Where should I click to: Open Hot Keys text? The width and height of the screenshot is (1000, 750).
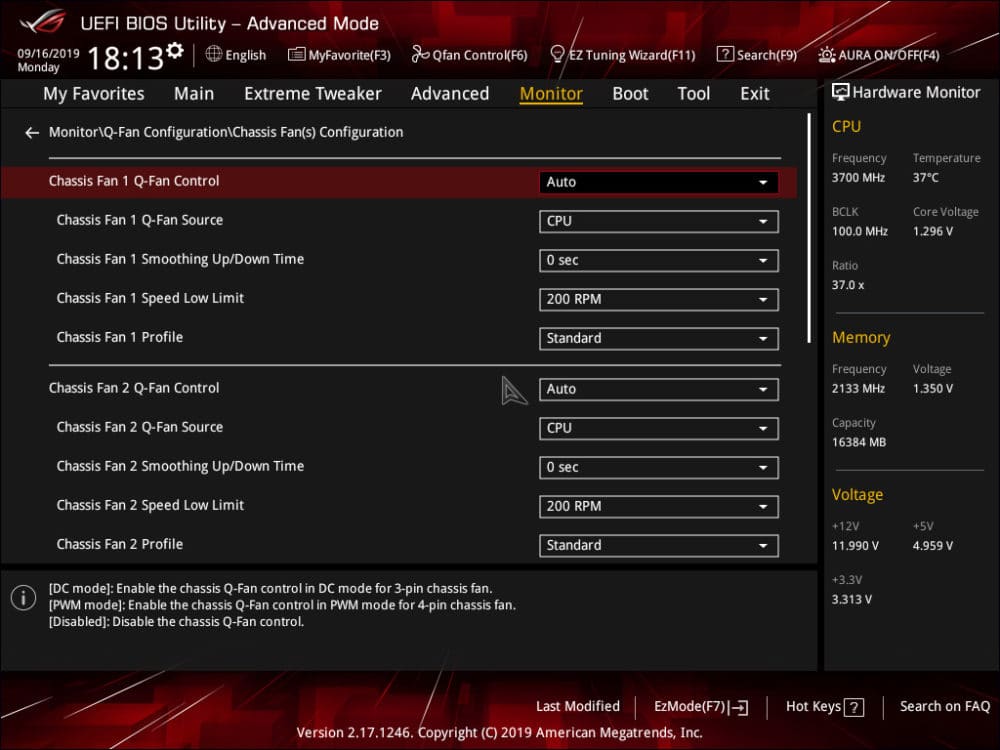click(813, 707)
